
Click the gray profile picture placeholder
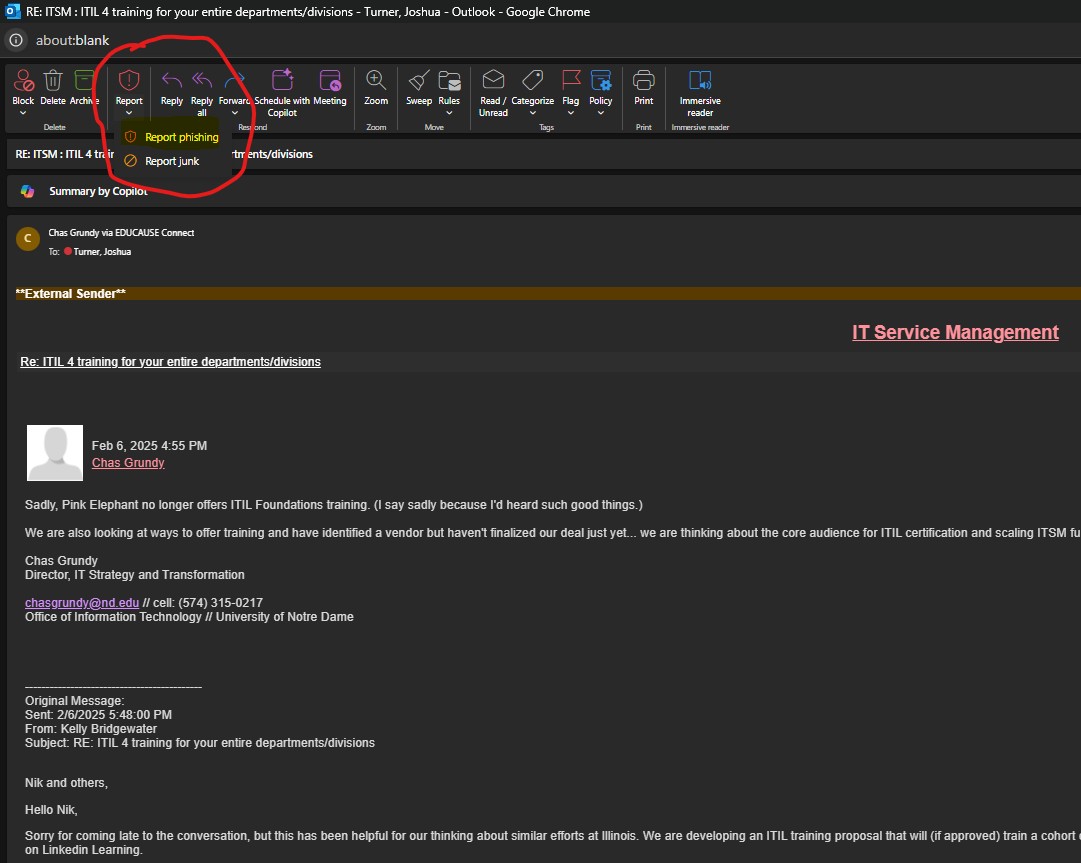(x=54, y=453)
